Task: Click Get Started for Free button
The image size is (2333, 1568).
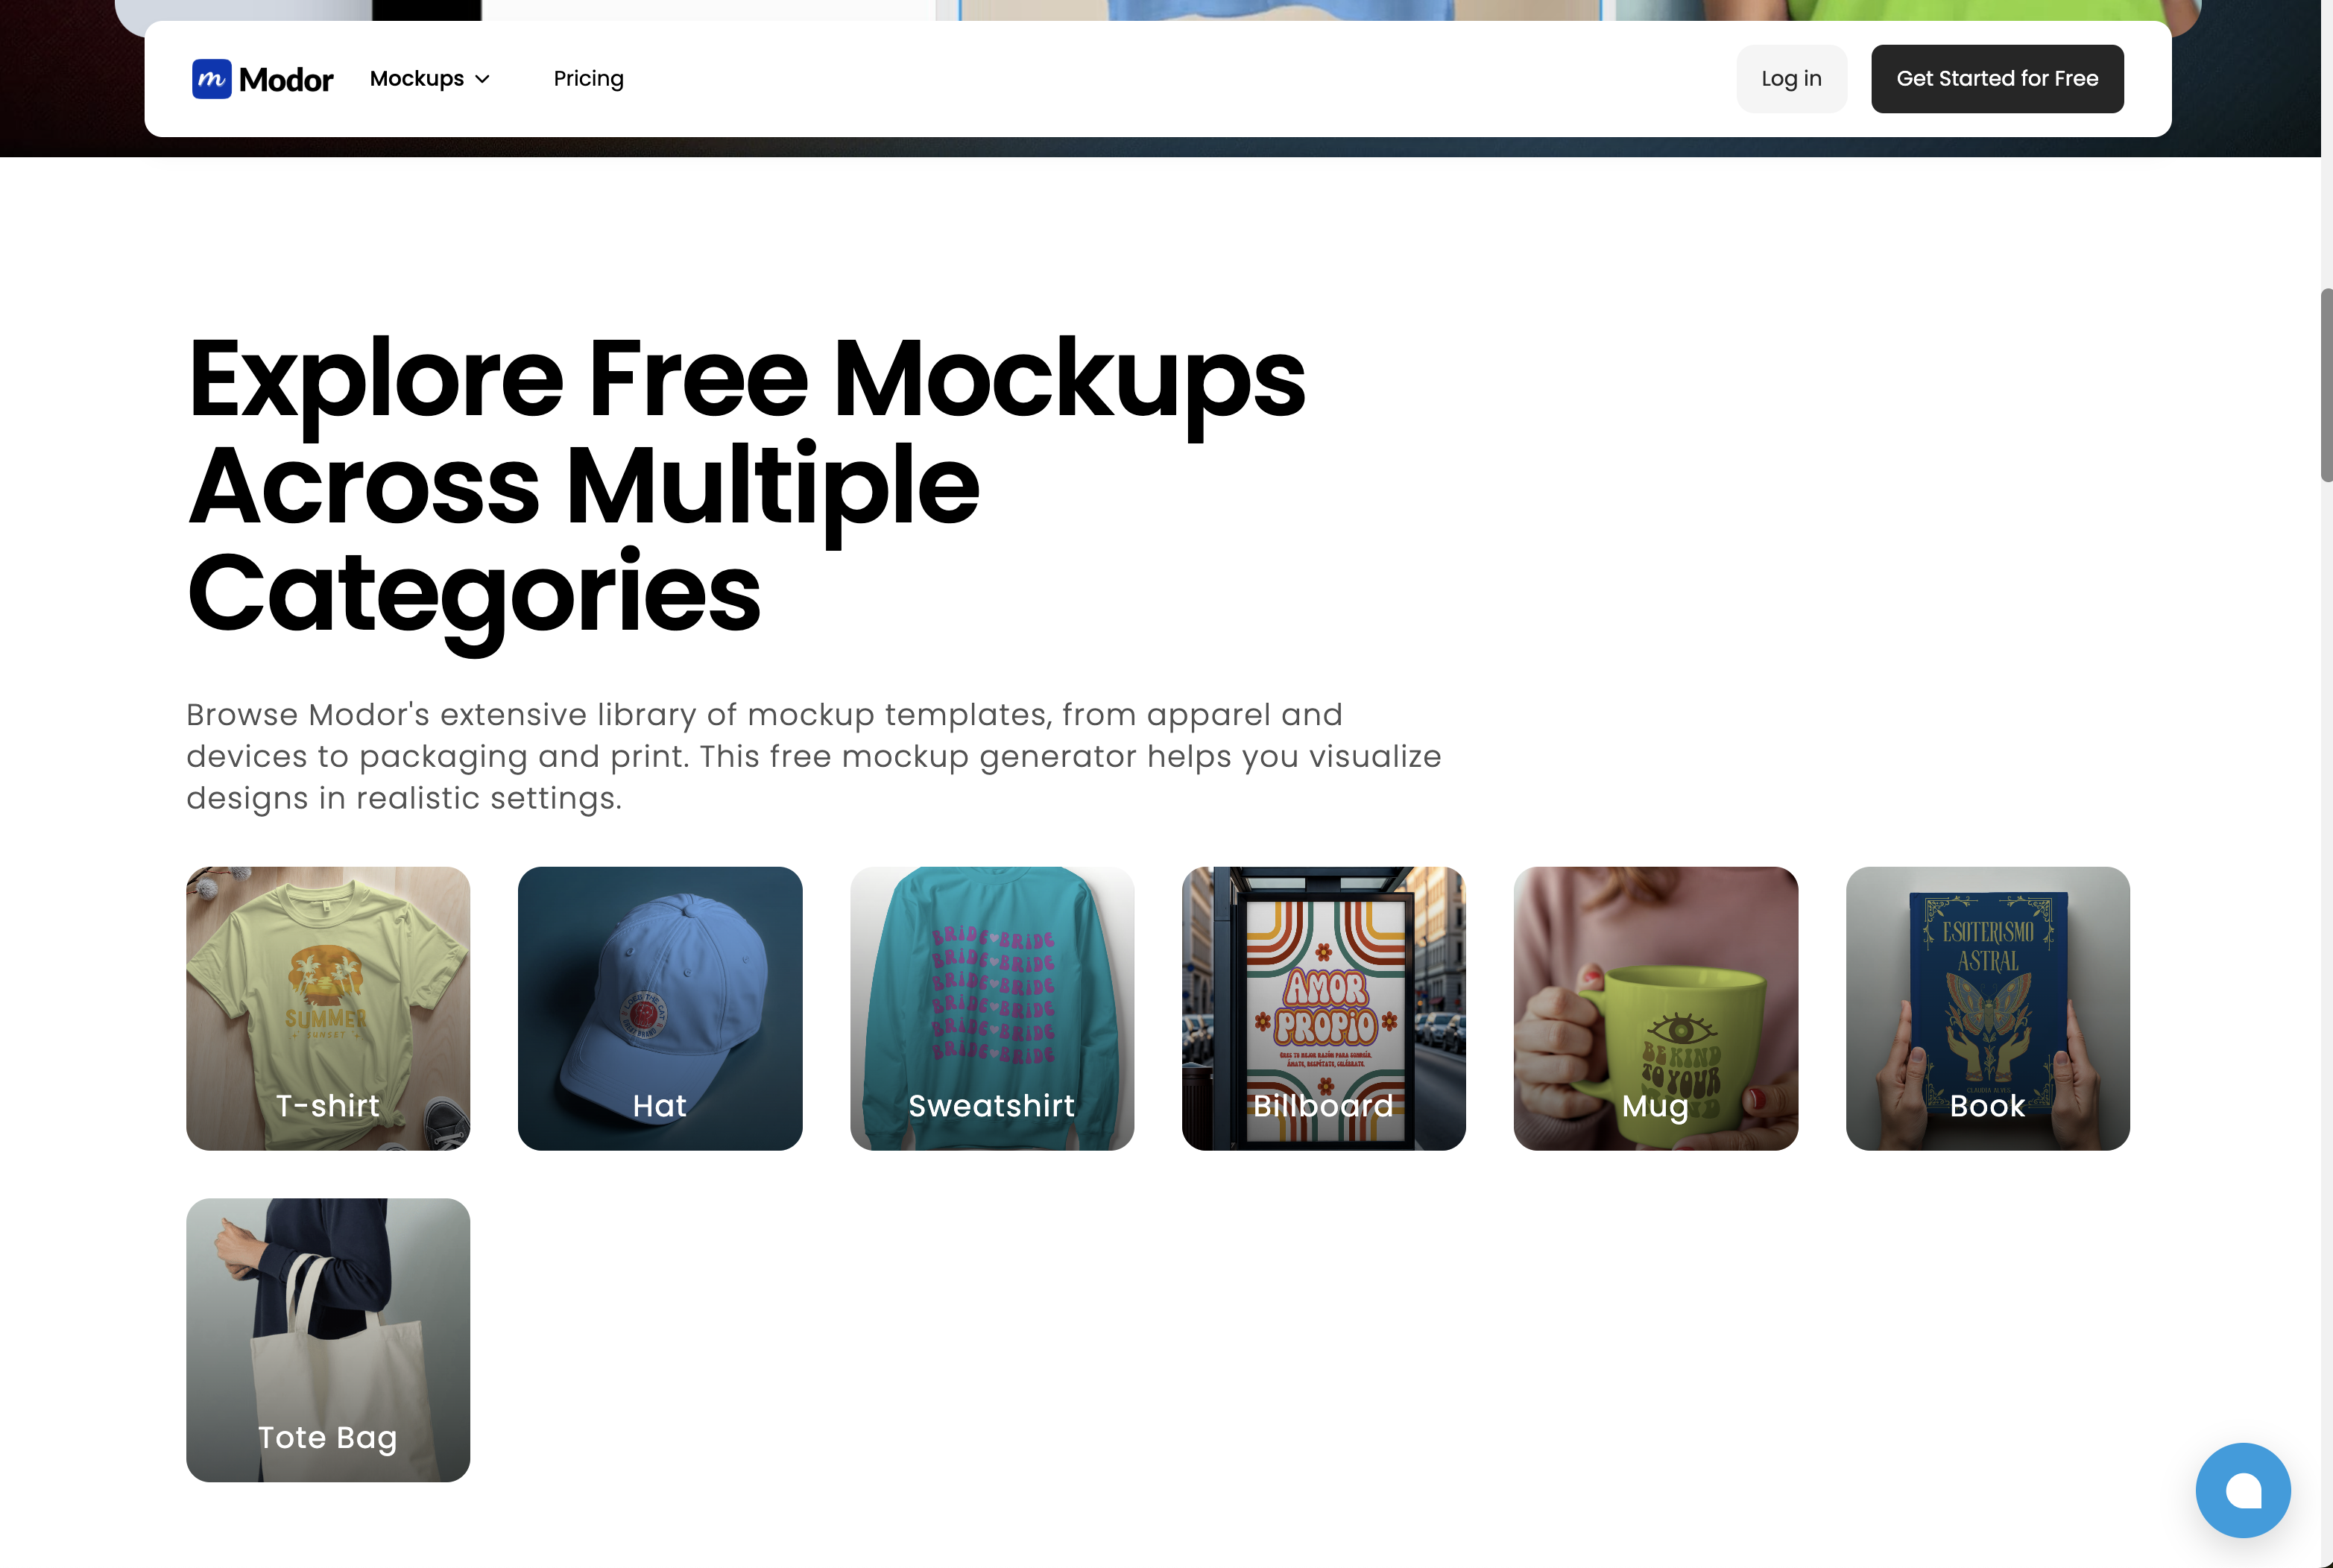Action: click(x=1997, y=79)
